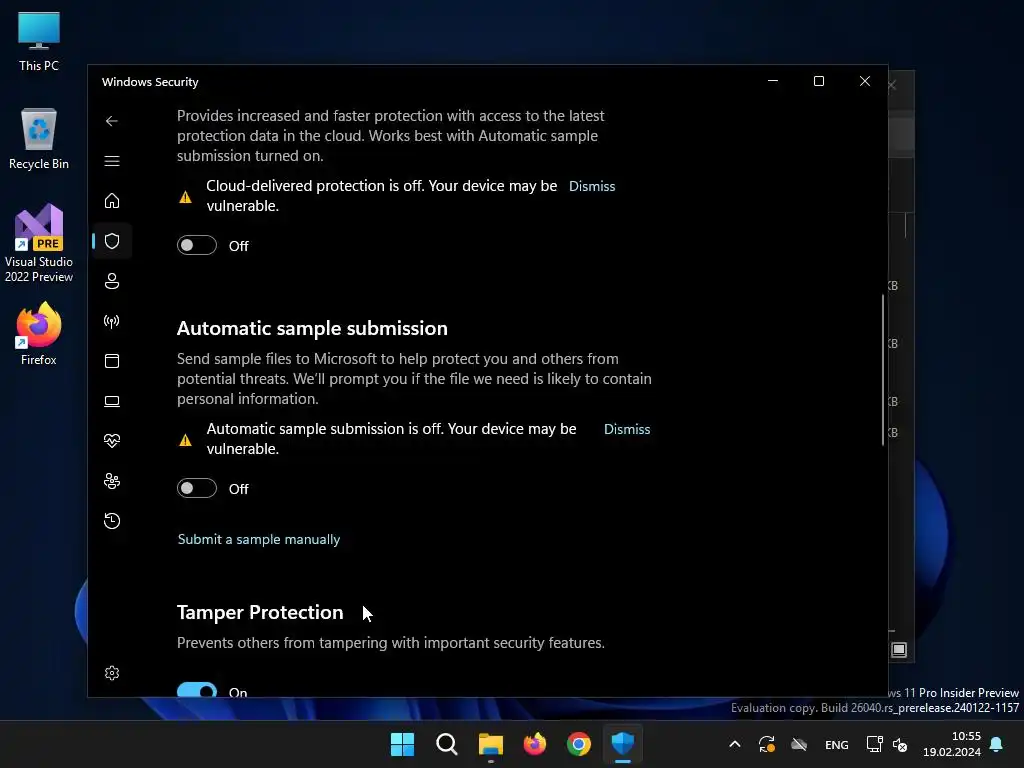This screenshot has height=768, width=1024.
Task: Maximize the Windows Security window
Action: click(x=818, y=81)
